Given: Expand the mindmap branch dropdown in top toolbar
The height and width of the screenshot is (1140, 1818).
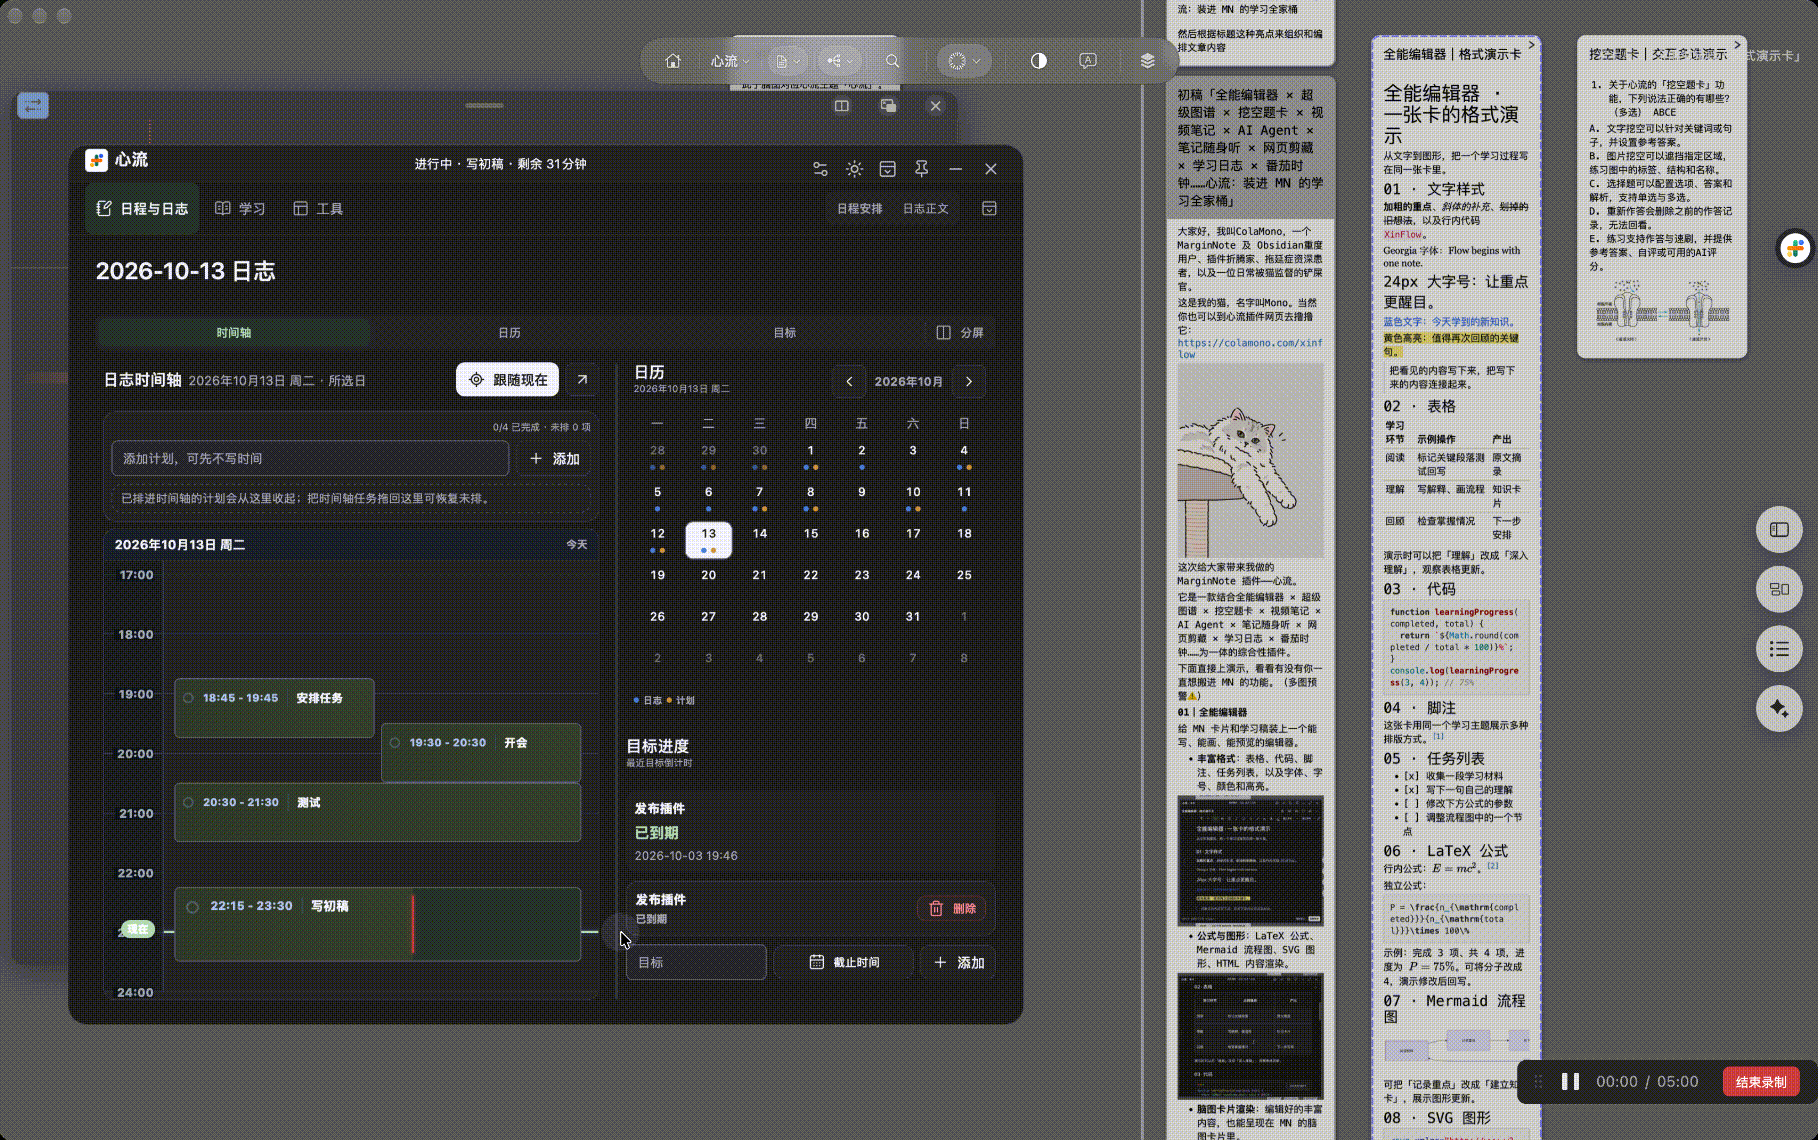Looking at the screenshot, I should (839, 61).
